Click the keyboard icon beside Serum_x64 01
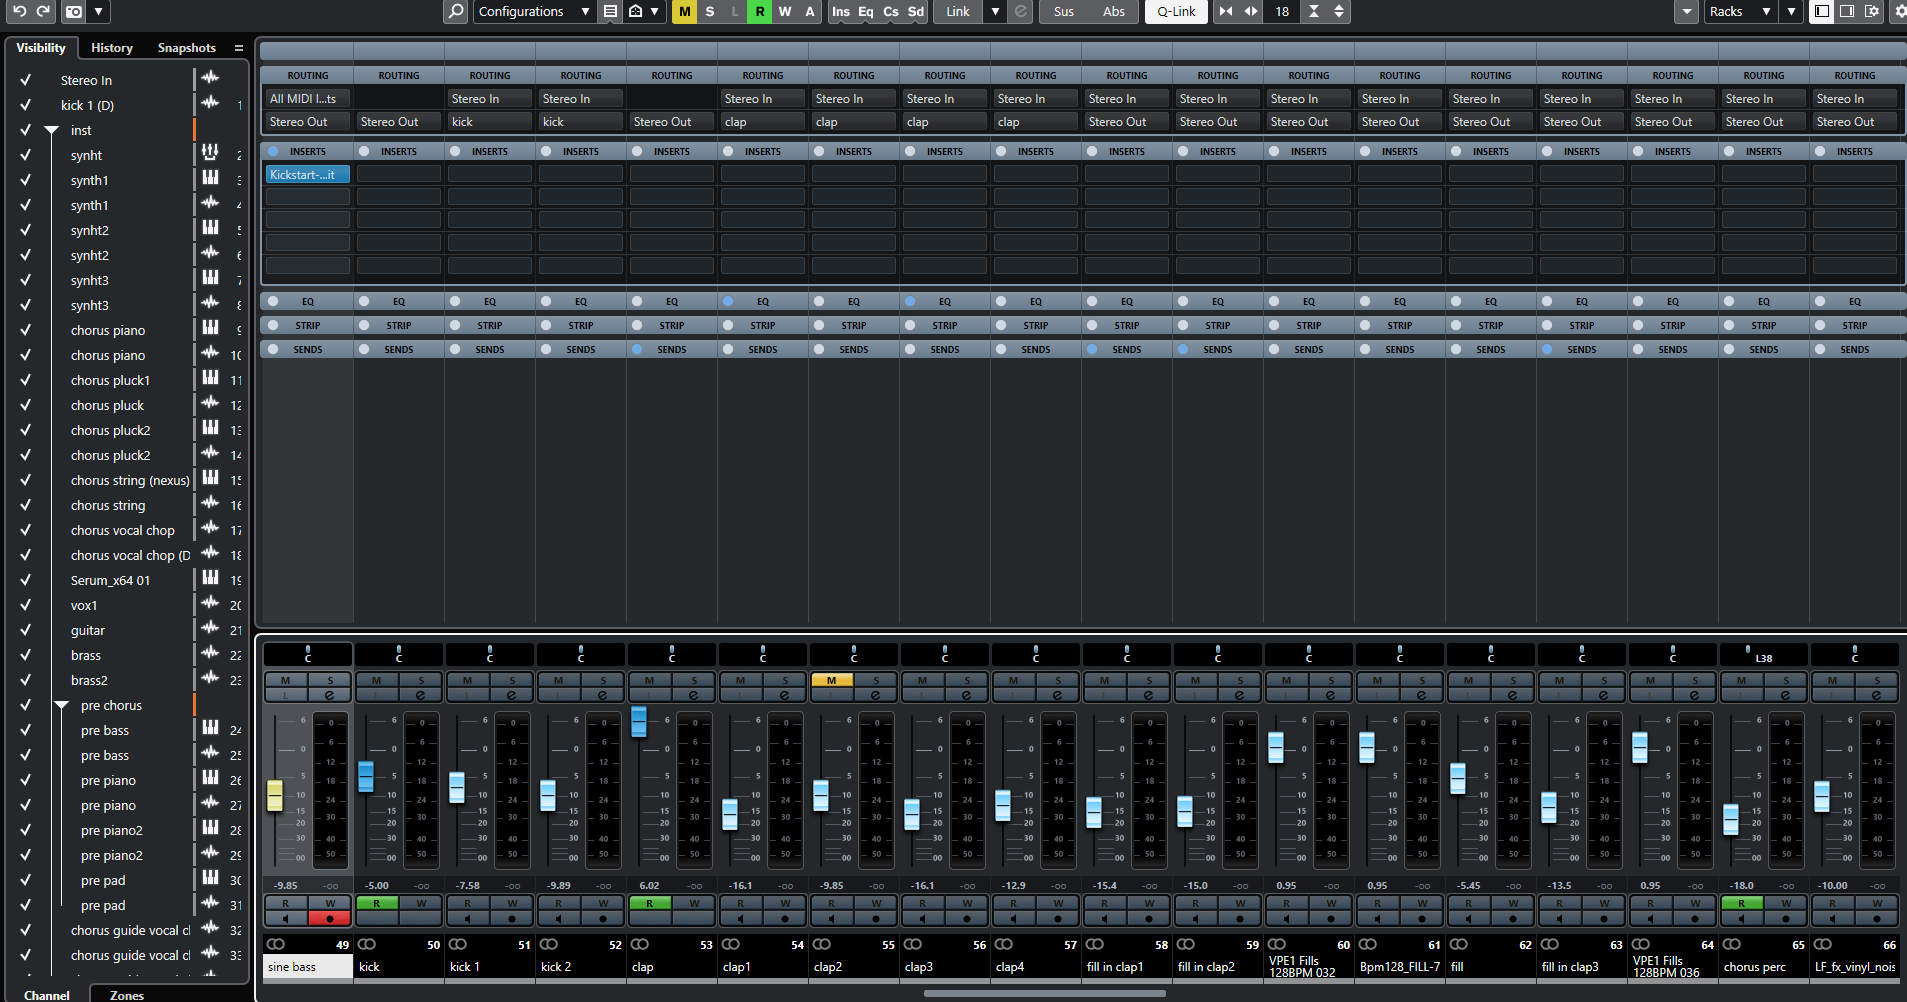Image resolution: width=1907 pixels, height=1002 pixels. [x=210, y=578]
